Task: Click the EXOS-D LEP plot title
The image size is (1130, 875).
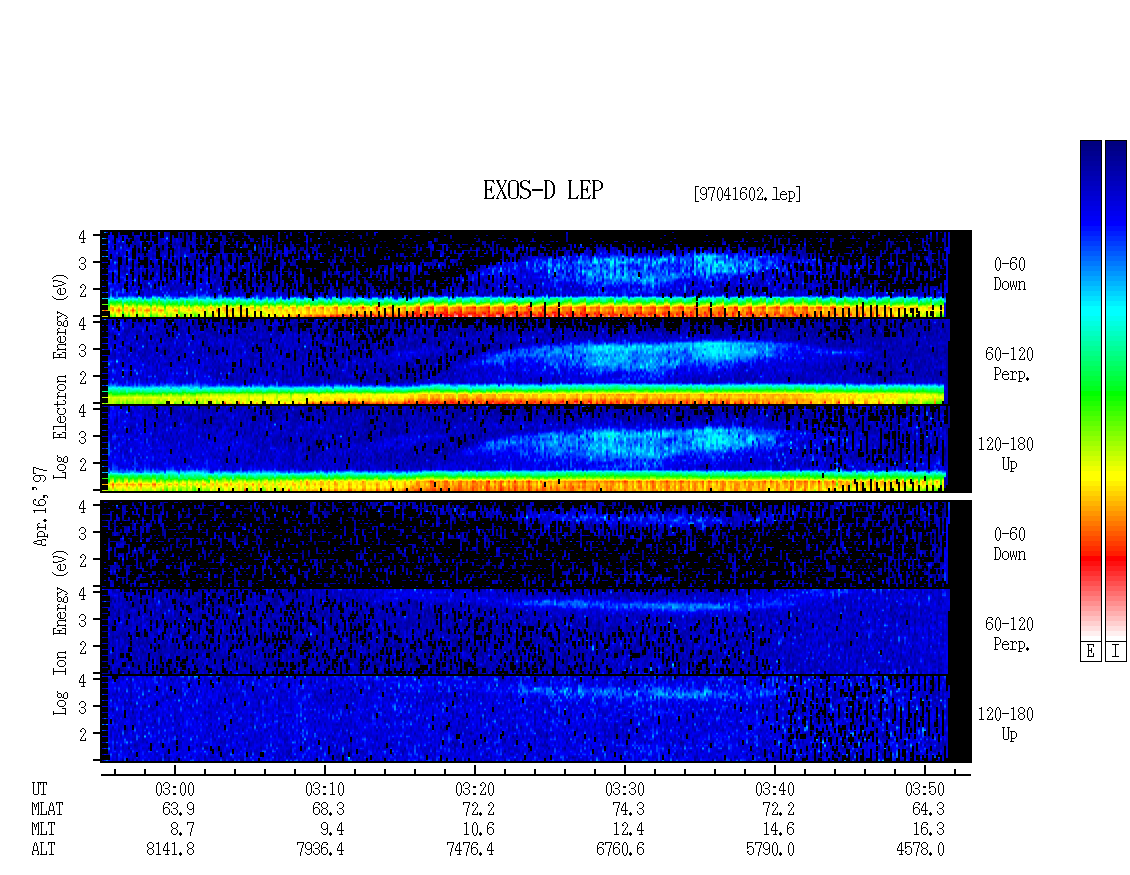Action: tap(543, 190)
